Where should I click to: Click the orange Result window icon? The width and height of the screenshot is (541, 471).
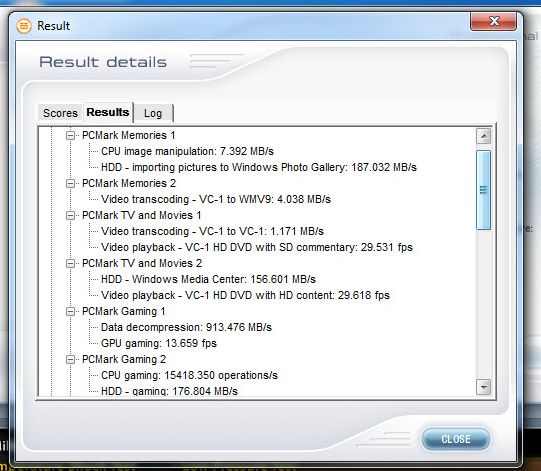coord(24,26)
